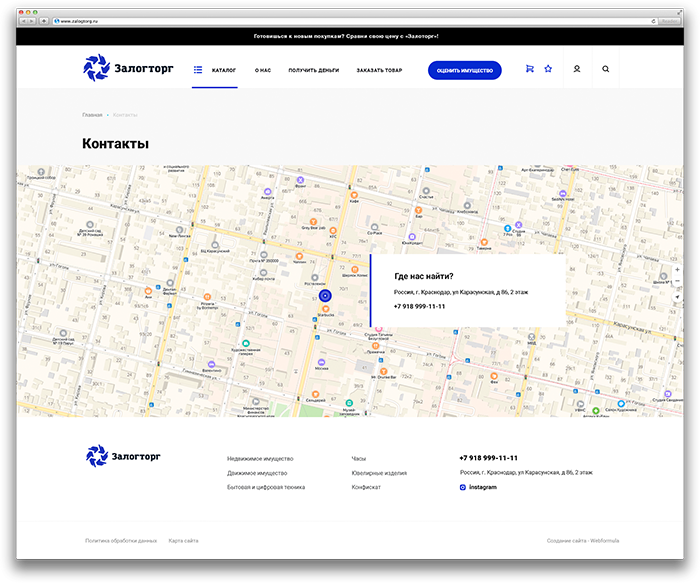Zoom out the map with minus button
This screenshot has width=700, height=583.
click(677, 281)
